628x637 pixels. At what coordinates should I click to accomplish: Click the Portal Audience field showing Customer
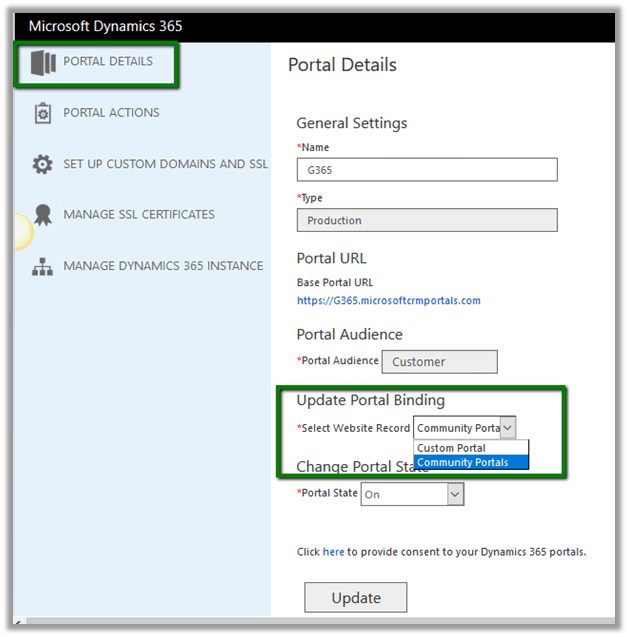[x=440, y=362]
